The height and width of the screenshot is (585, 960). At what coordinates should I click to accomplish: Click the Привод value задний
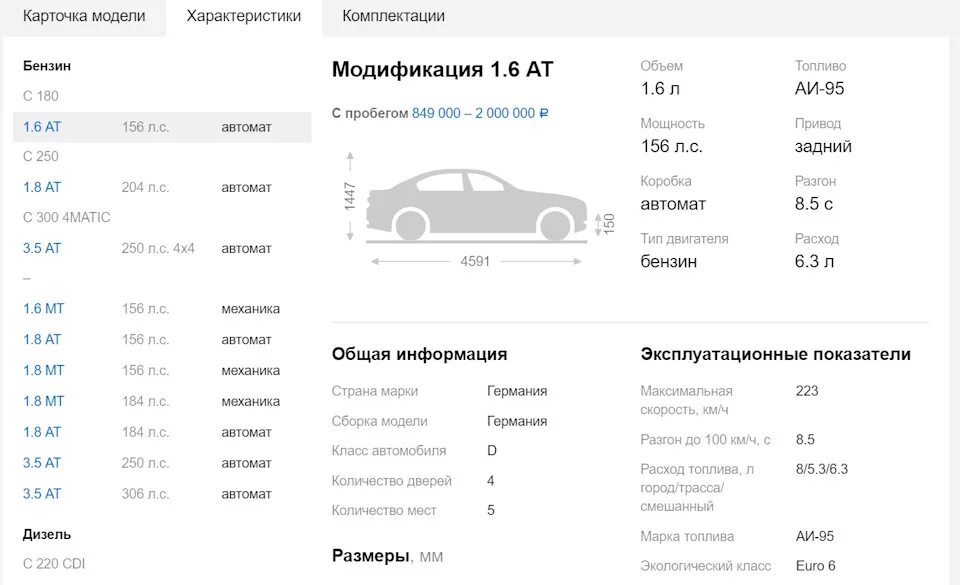pos(823,146)
